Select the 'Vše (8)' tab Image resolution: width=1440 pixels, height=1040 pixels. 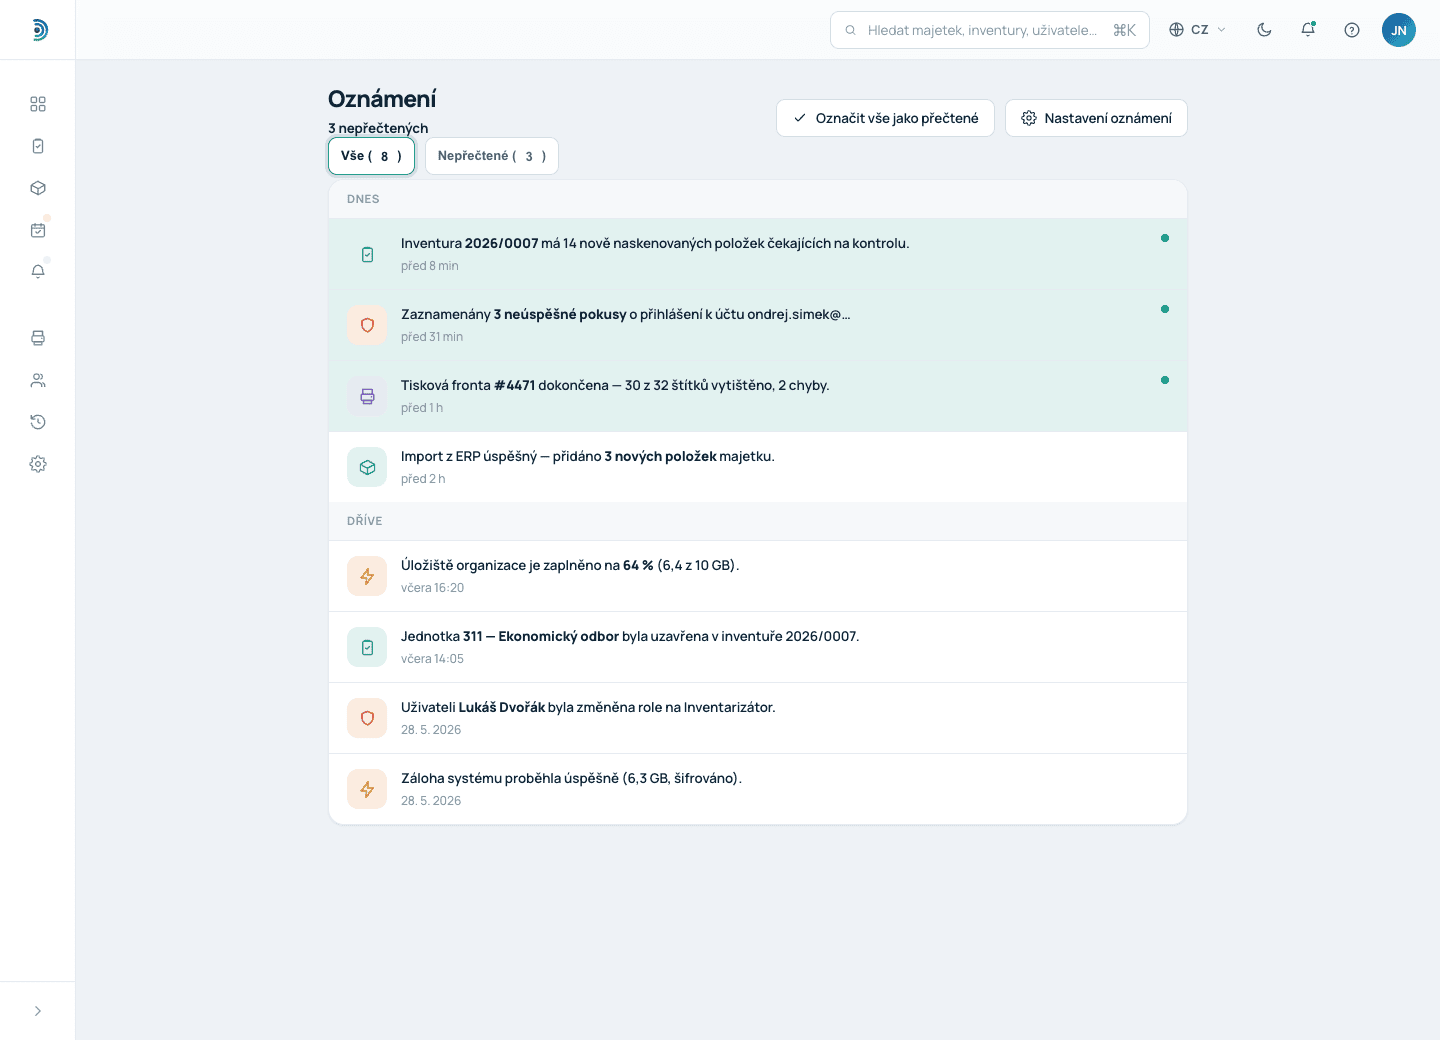point(371,156)
